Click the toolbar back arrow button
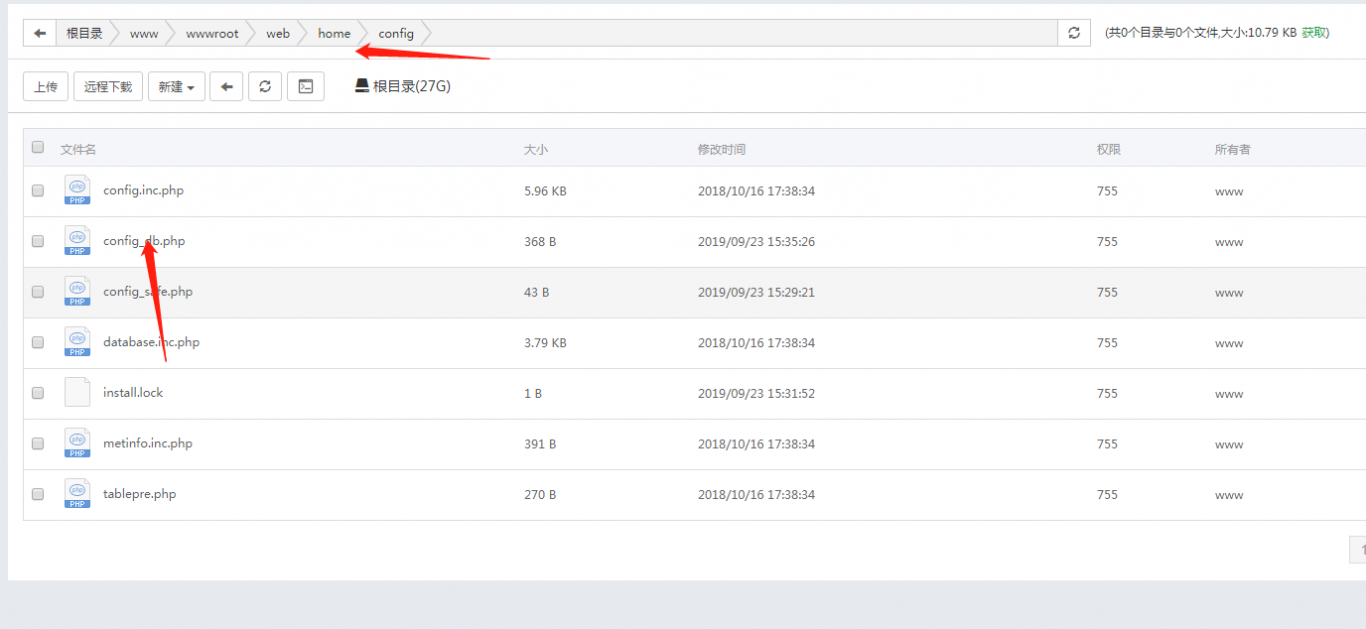This screenshot has height=629, width=1366. tap(226, 87)
